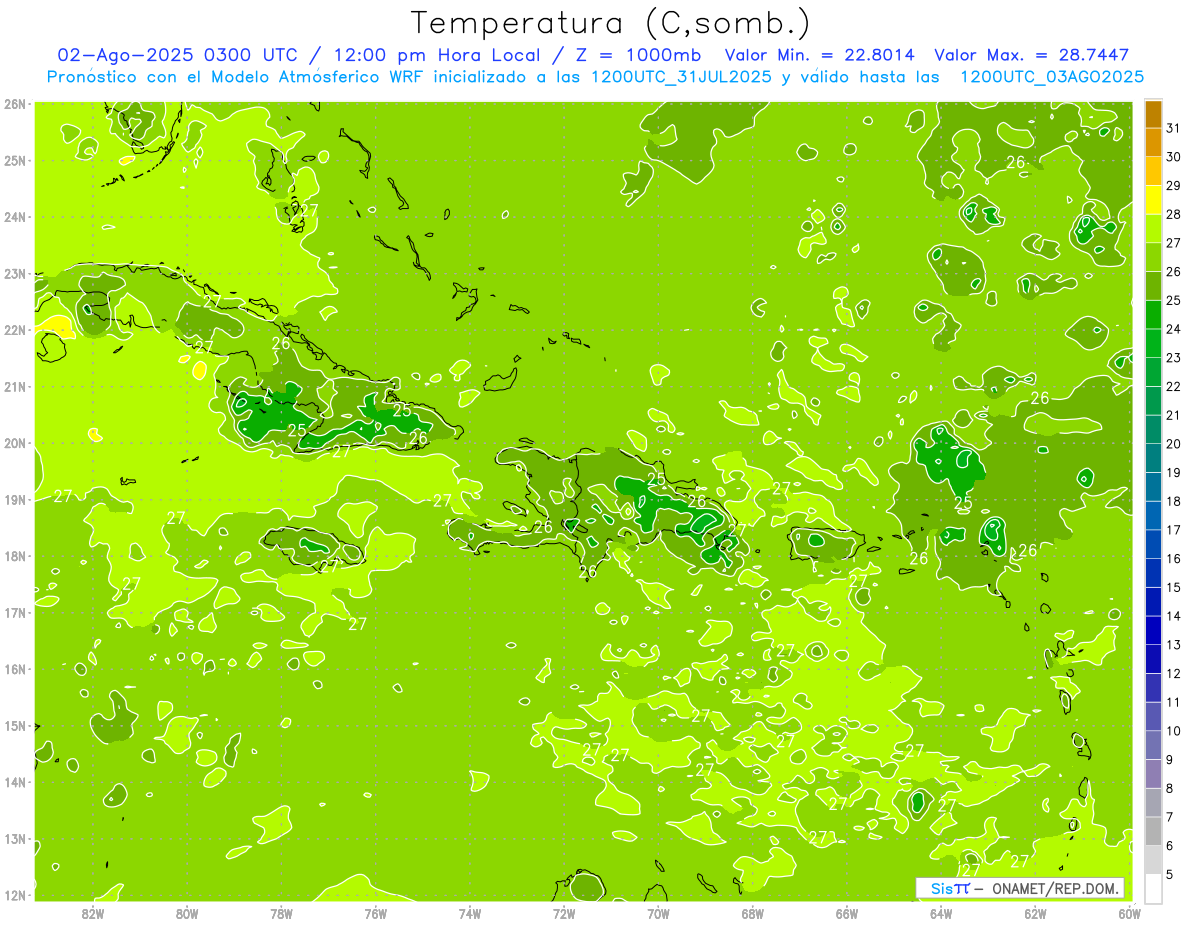Click the color scale label "24"
This screenshot has width=1200, height=927.
[x=1174, y=329]
